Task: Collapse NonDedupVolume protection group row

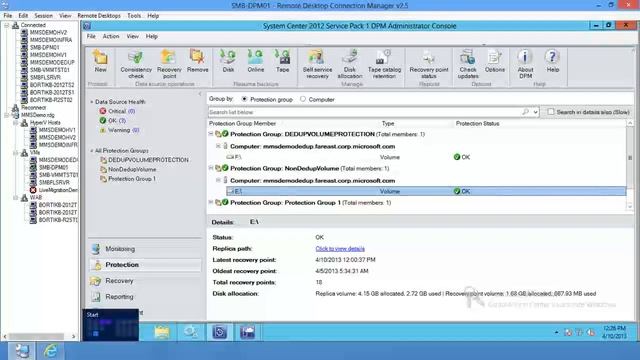Action: (211, 168)
